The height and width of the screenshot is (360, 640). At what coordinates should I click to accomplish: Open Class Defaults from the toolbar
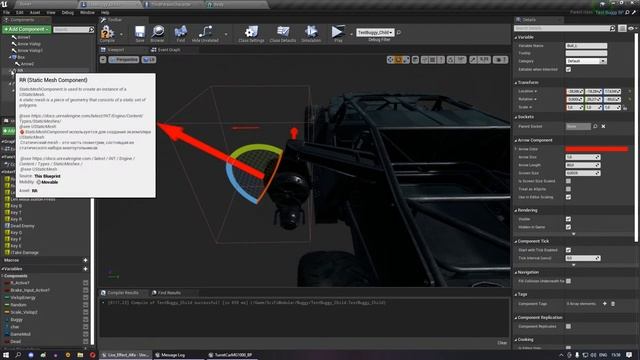(282, 32)
